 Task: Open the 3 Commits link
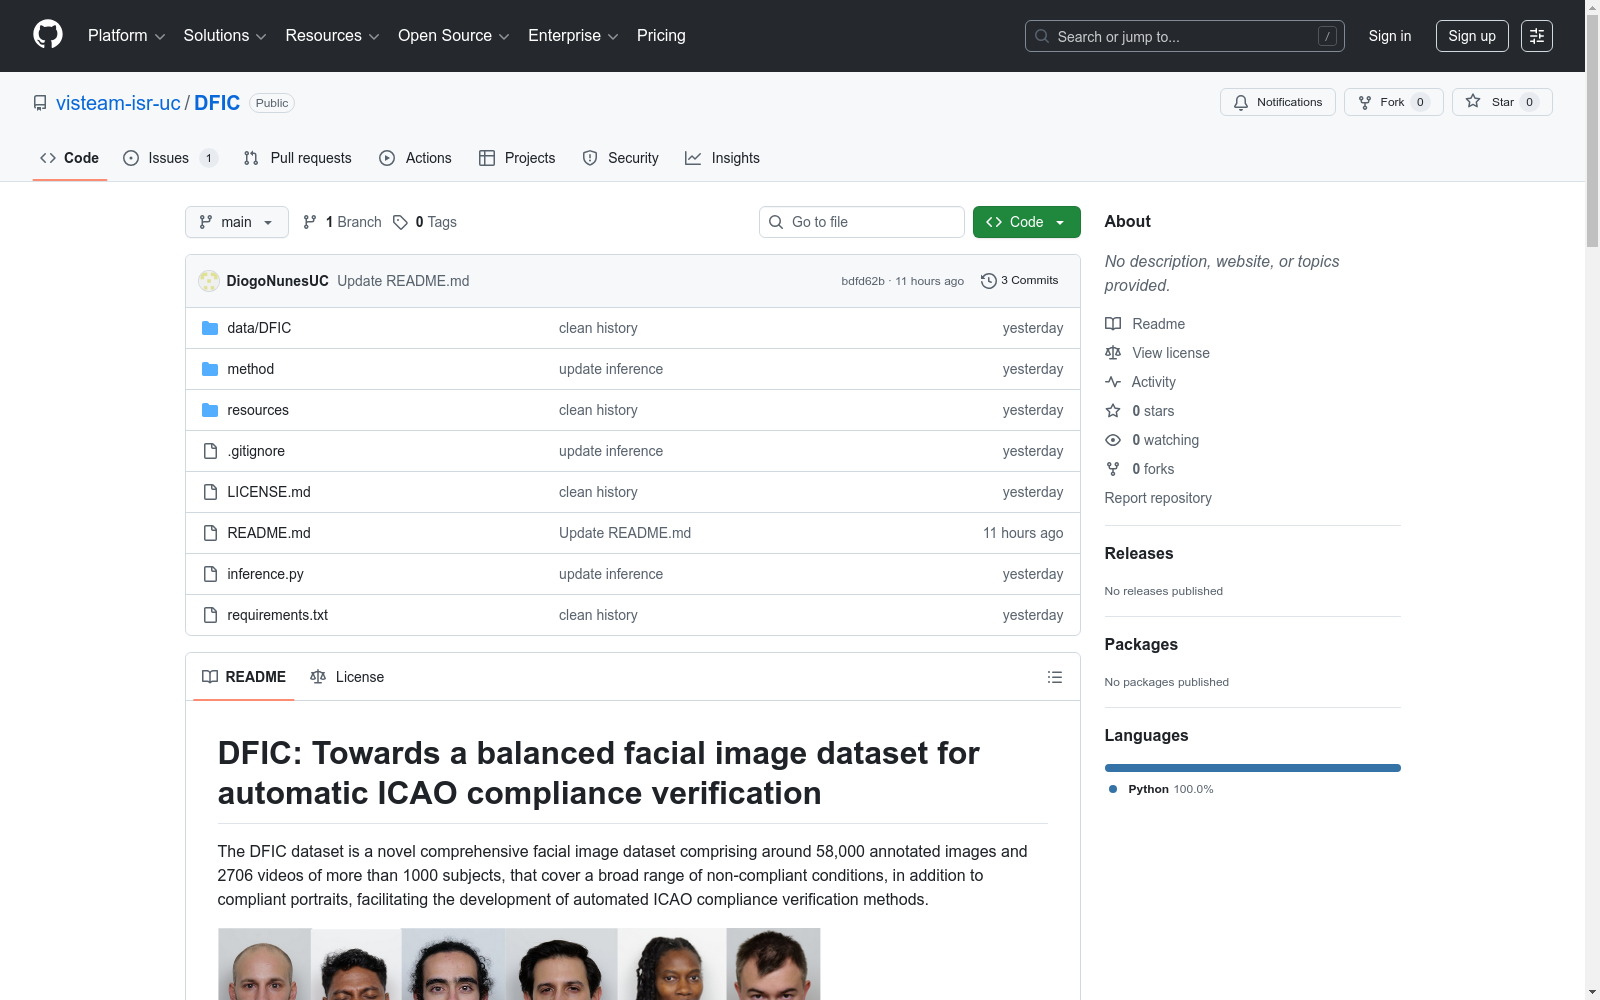pos(1020,281)
